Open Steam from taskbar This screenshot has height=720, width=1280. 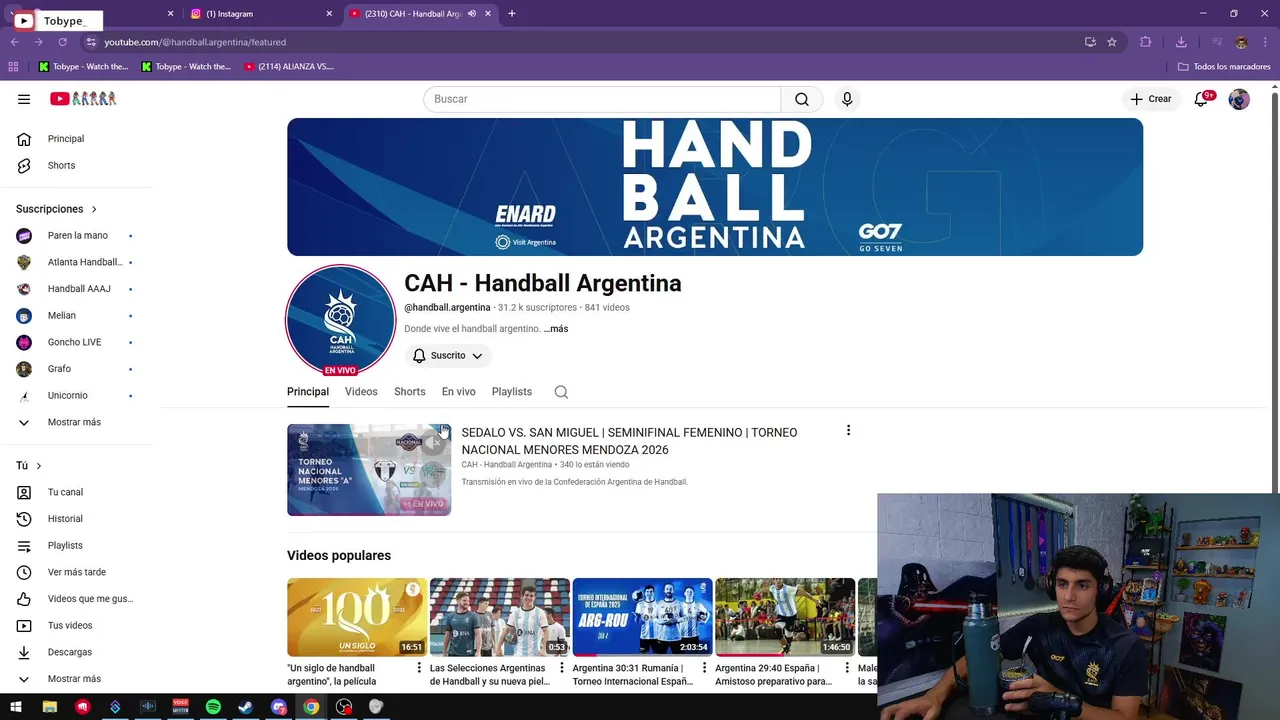[245, 707]
